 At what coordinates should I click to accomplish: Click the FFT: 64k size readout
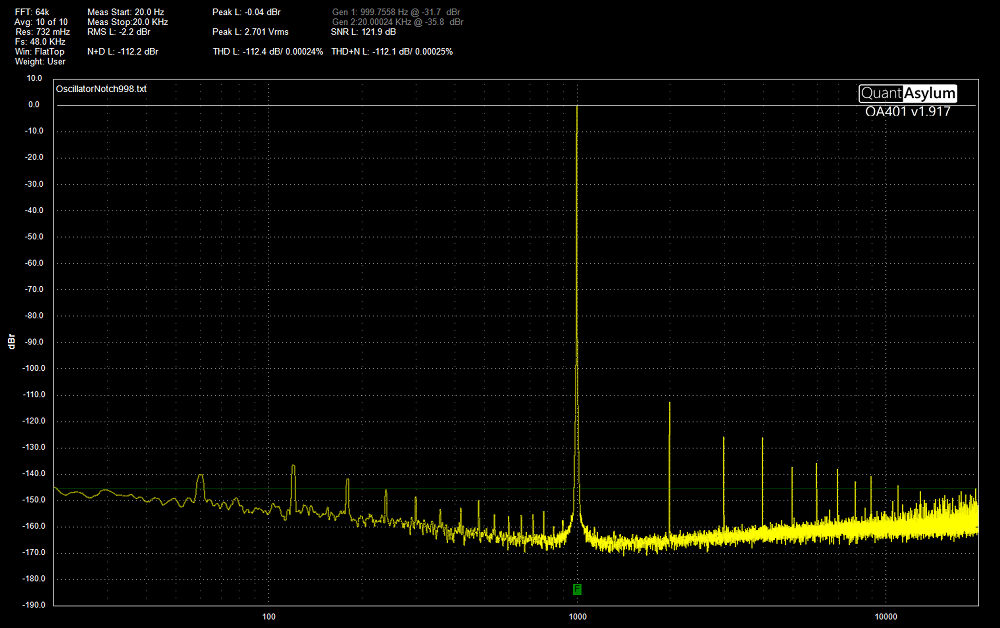[x=33, y=11]
